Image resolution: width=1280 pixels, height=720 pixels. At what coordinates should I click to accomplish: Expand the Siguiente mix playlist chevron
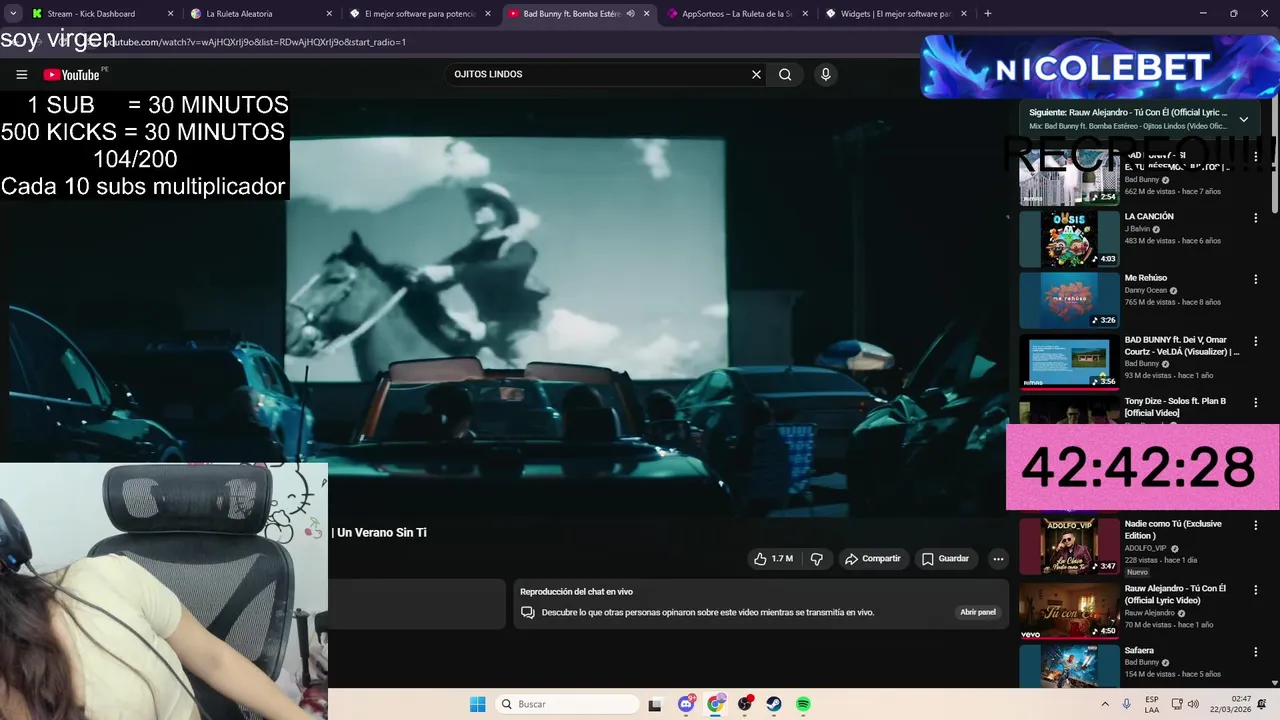pyautogui.click(x=1243, y=119)
